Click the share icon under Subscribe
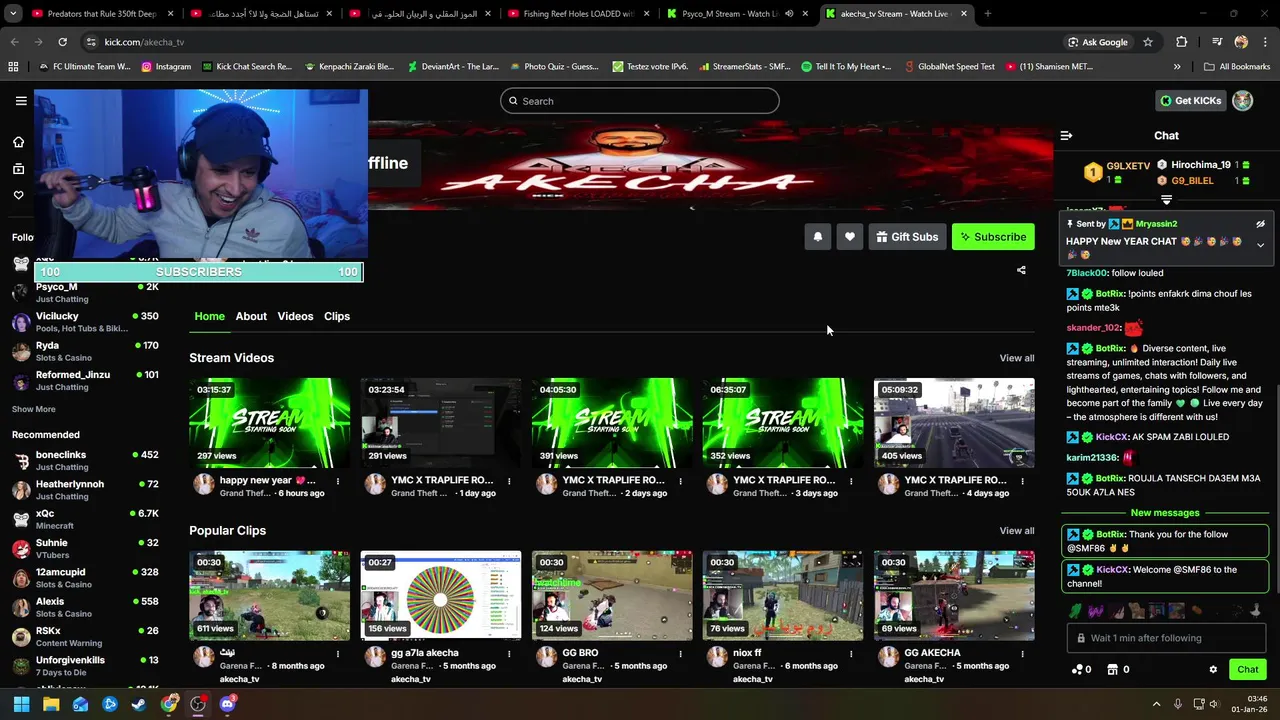The width and height of the screenshot is (1280, 720). point(1021,270)
